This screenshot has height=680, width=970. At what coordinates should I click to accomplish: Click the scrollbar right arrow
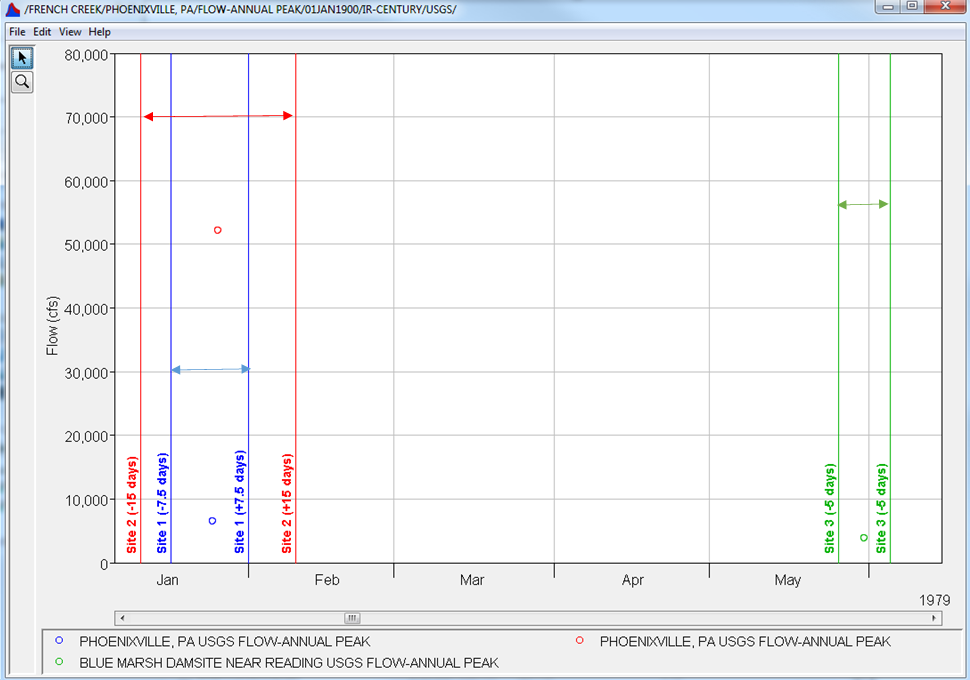tap(935, 618)
